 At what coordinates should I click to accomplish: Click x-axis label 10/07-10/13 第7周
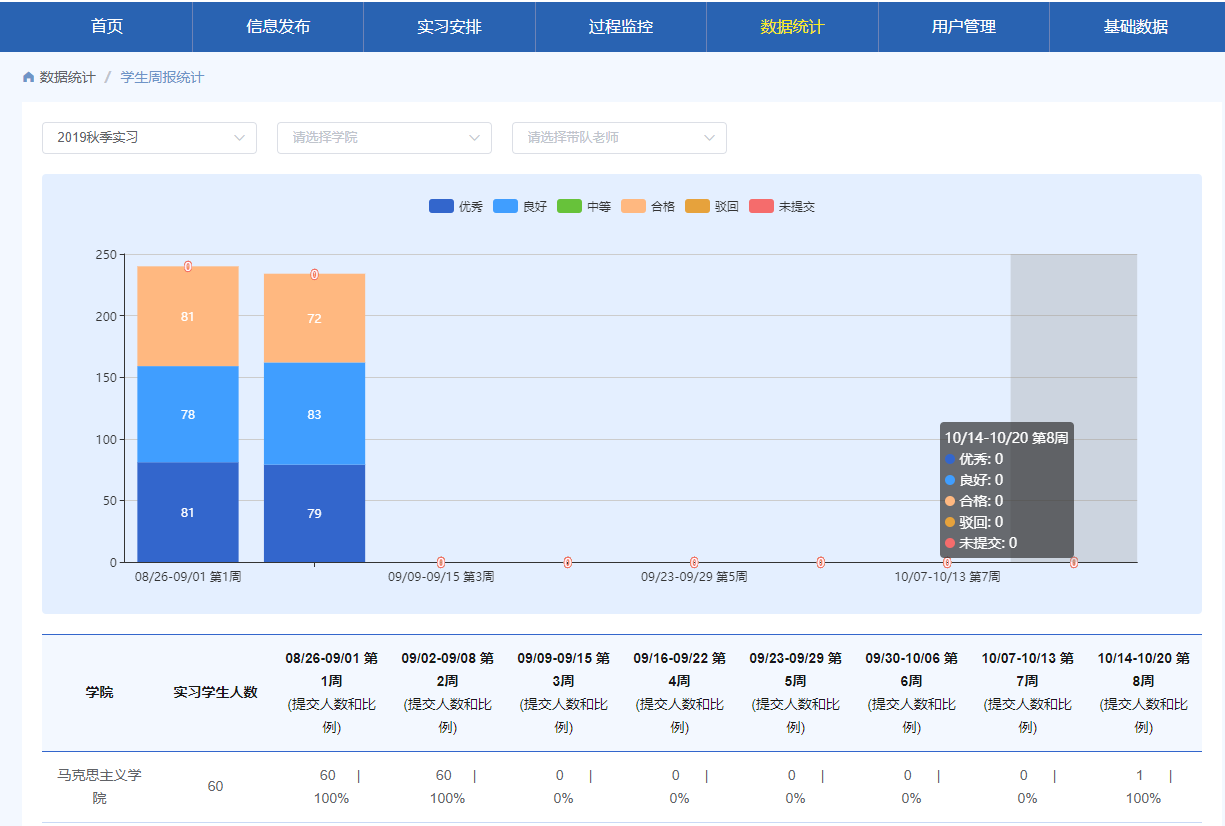point(947,577)
